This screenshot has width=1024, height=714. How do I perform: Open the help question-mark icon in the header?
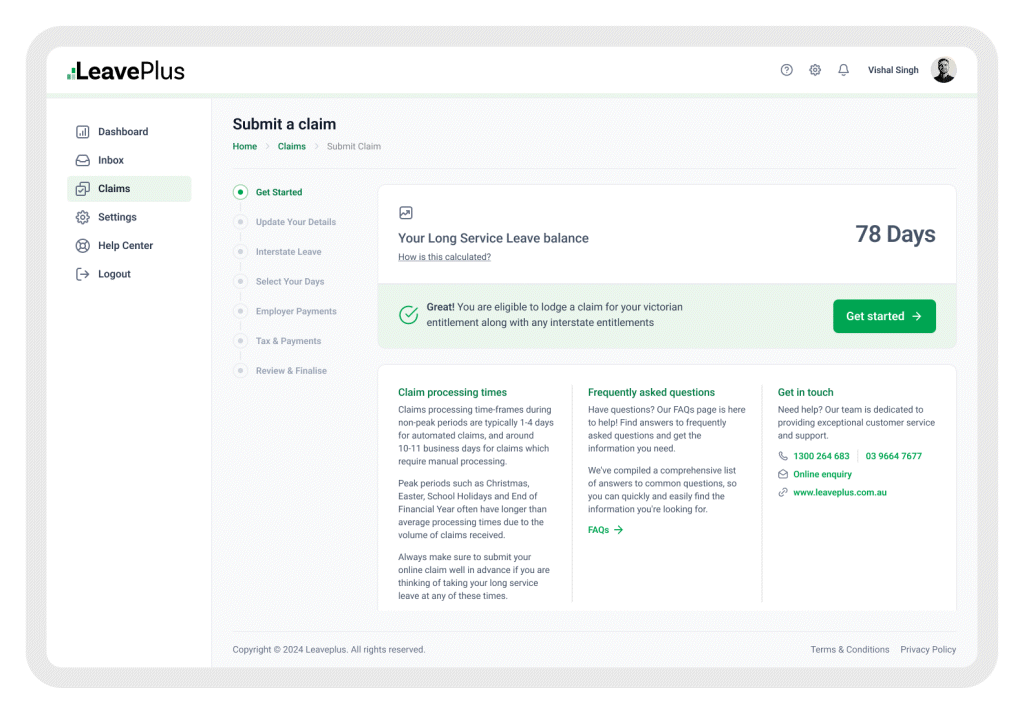click(786, 70)
